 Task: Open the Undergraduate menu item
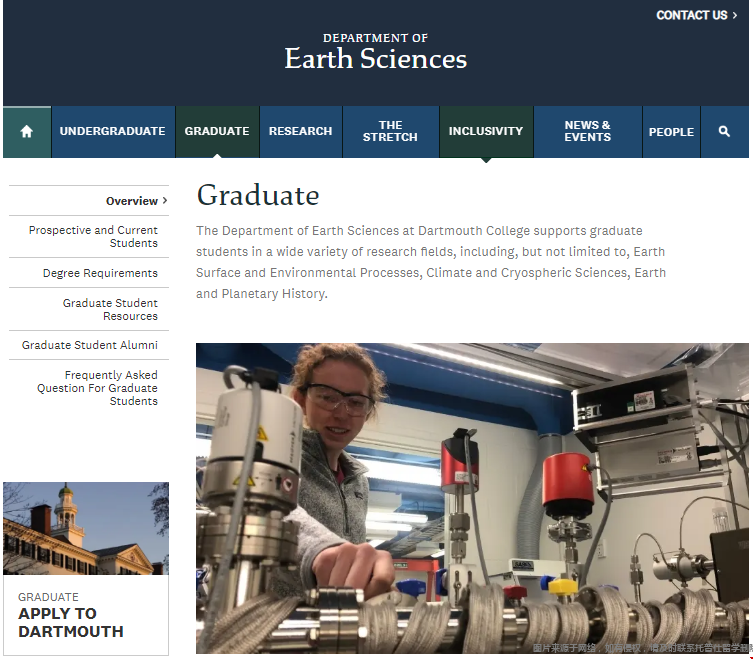[x=112, y=132]
